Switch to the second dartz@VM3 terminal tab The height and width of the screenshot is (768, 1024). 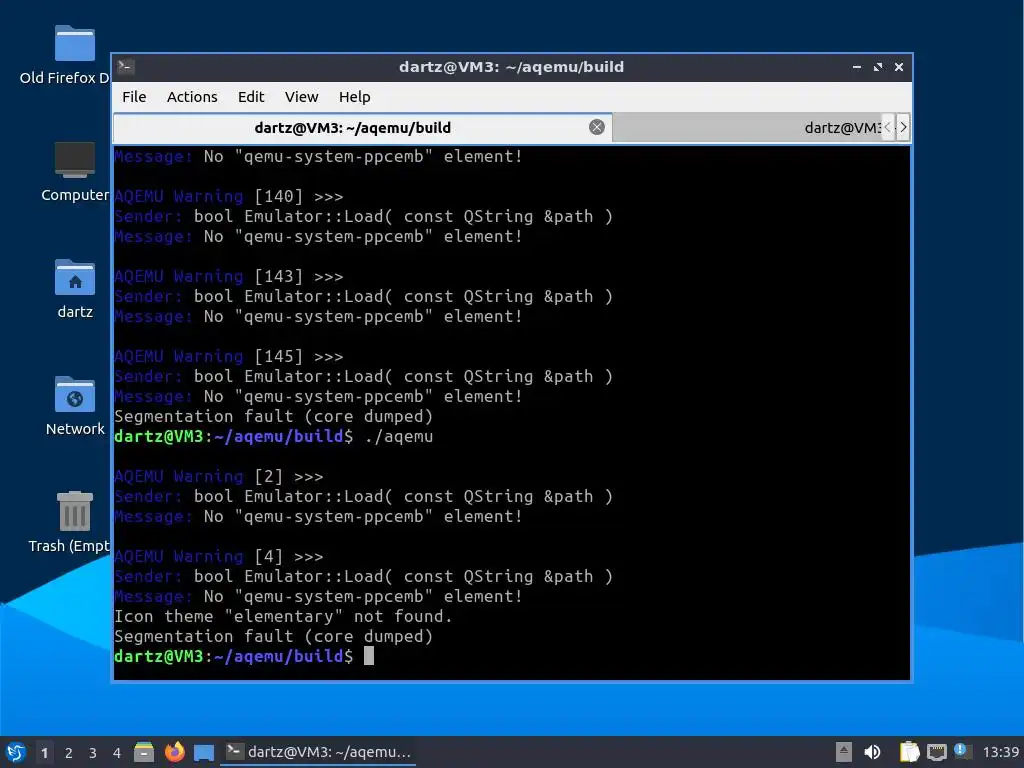[x=746, y=127]
